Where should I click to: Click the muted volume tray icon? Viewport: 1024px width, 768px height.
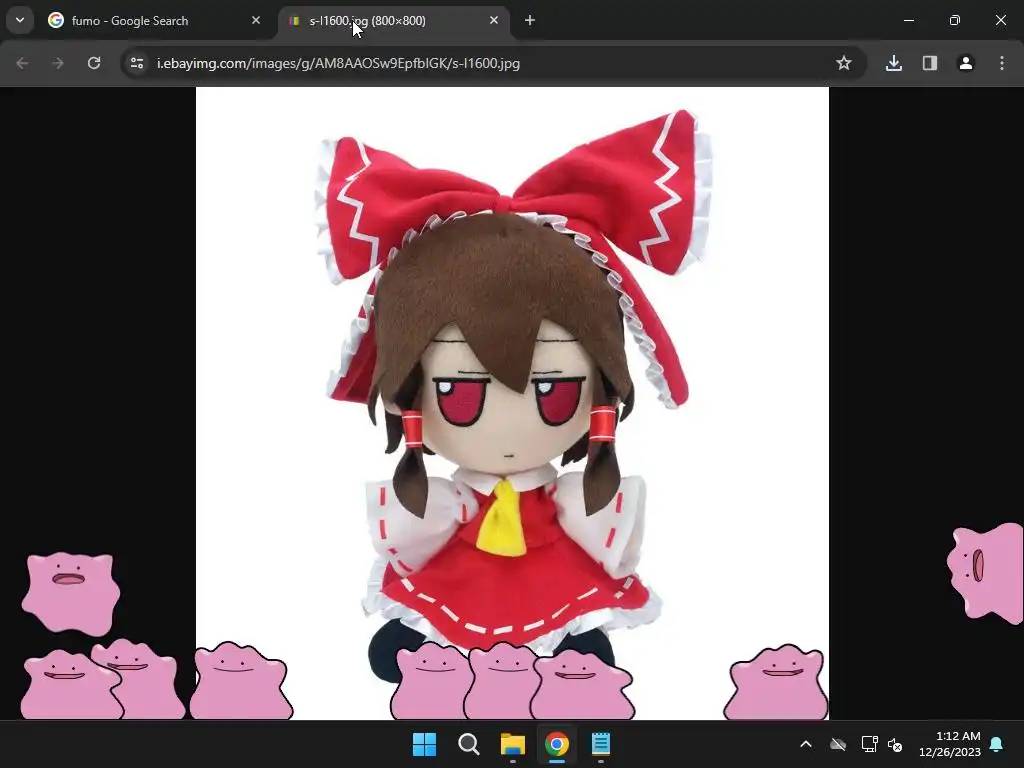tap(895, 744)
